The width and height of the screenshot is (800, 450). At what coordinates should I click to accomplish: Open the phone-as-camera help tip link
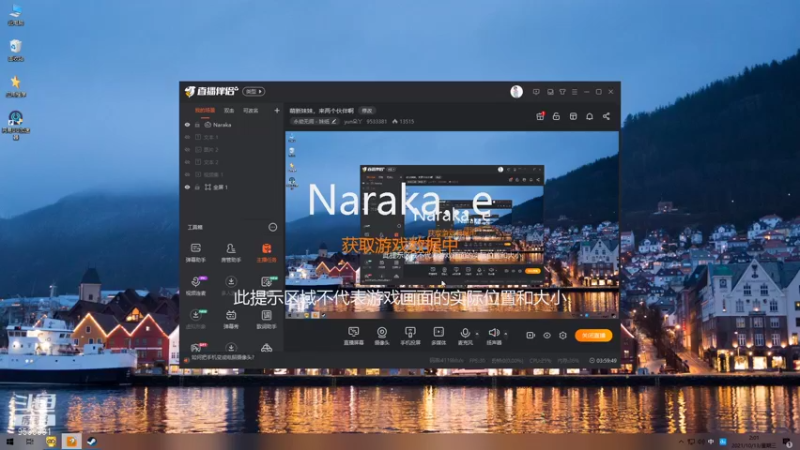[223, 358]
